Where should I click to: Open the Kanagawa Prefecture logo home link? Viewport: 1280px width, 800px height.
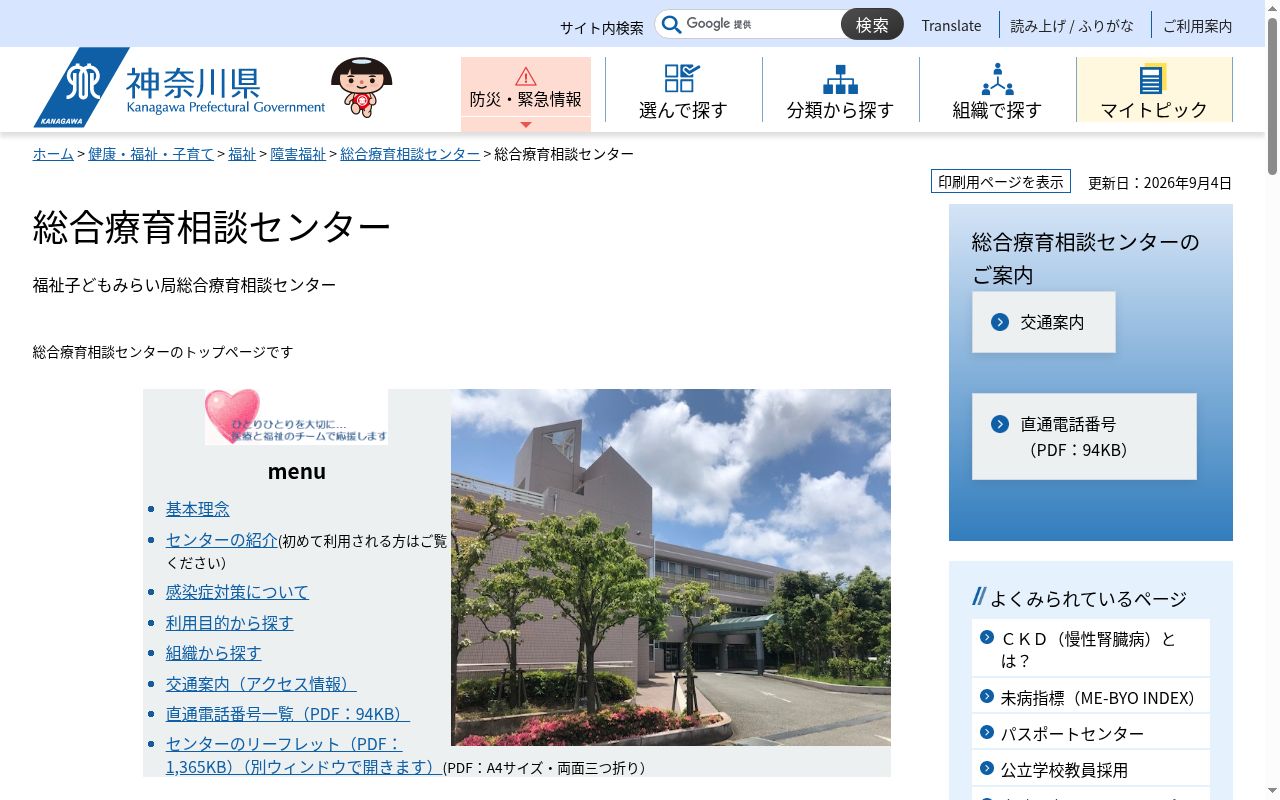180,88
